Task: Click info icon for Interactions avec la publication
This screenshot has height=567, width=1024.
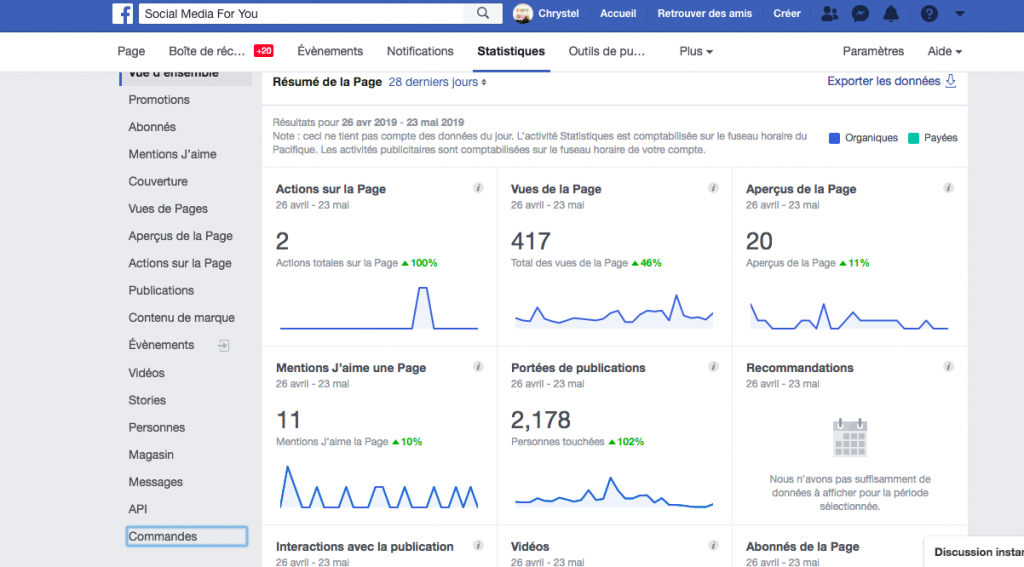Action: coord(478,545)
